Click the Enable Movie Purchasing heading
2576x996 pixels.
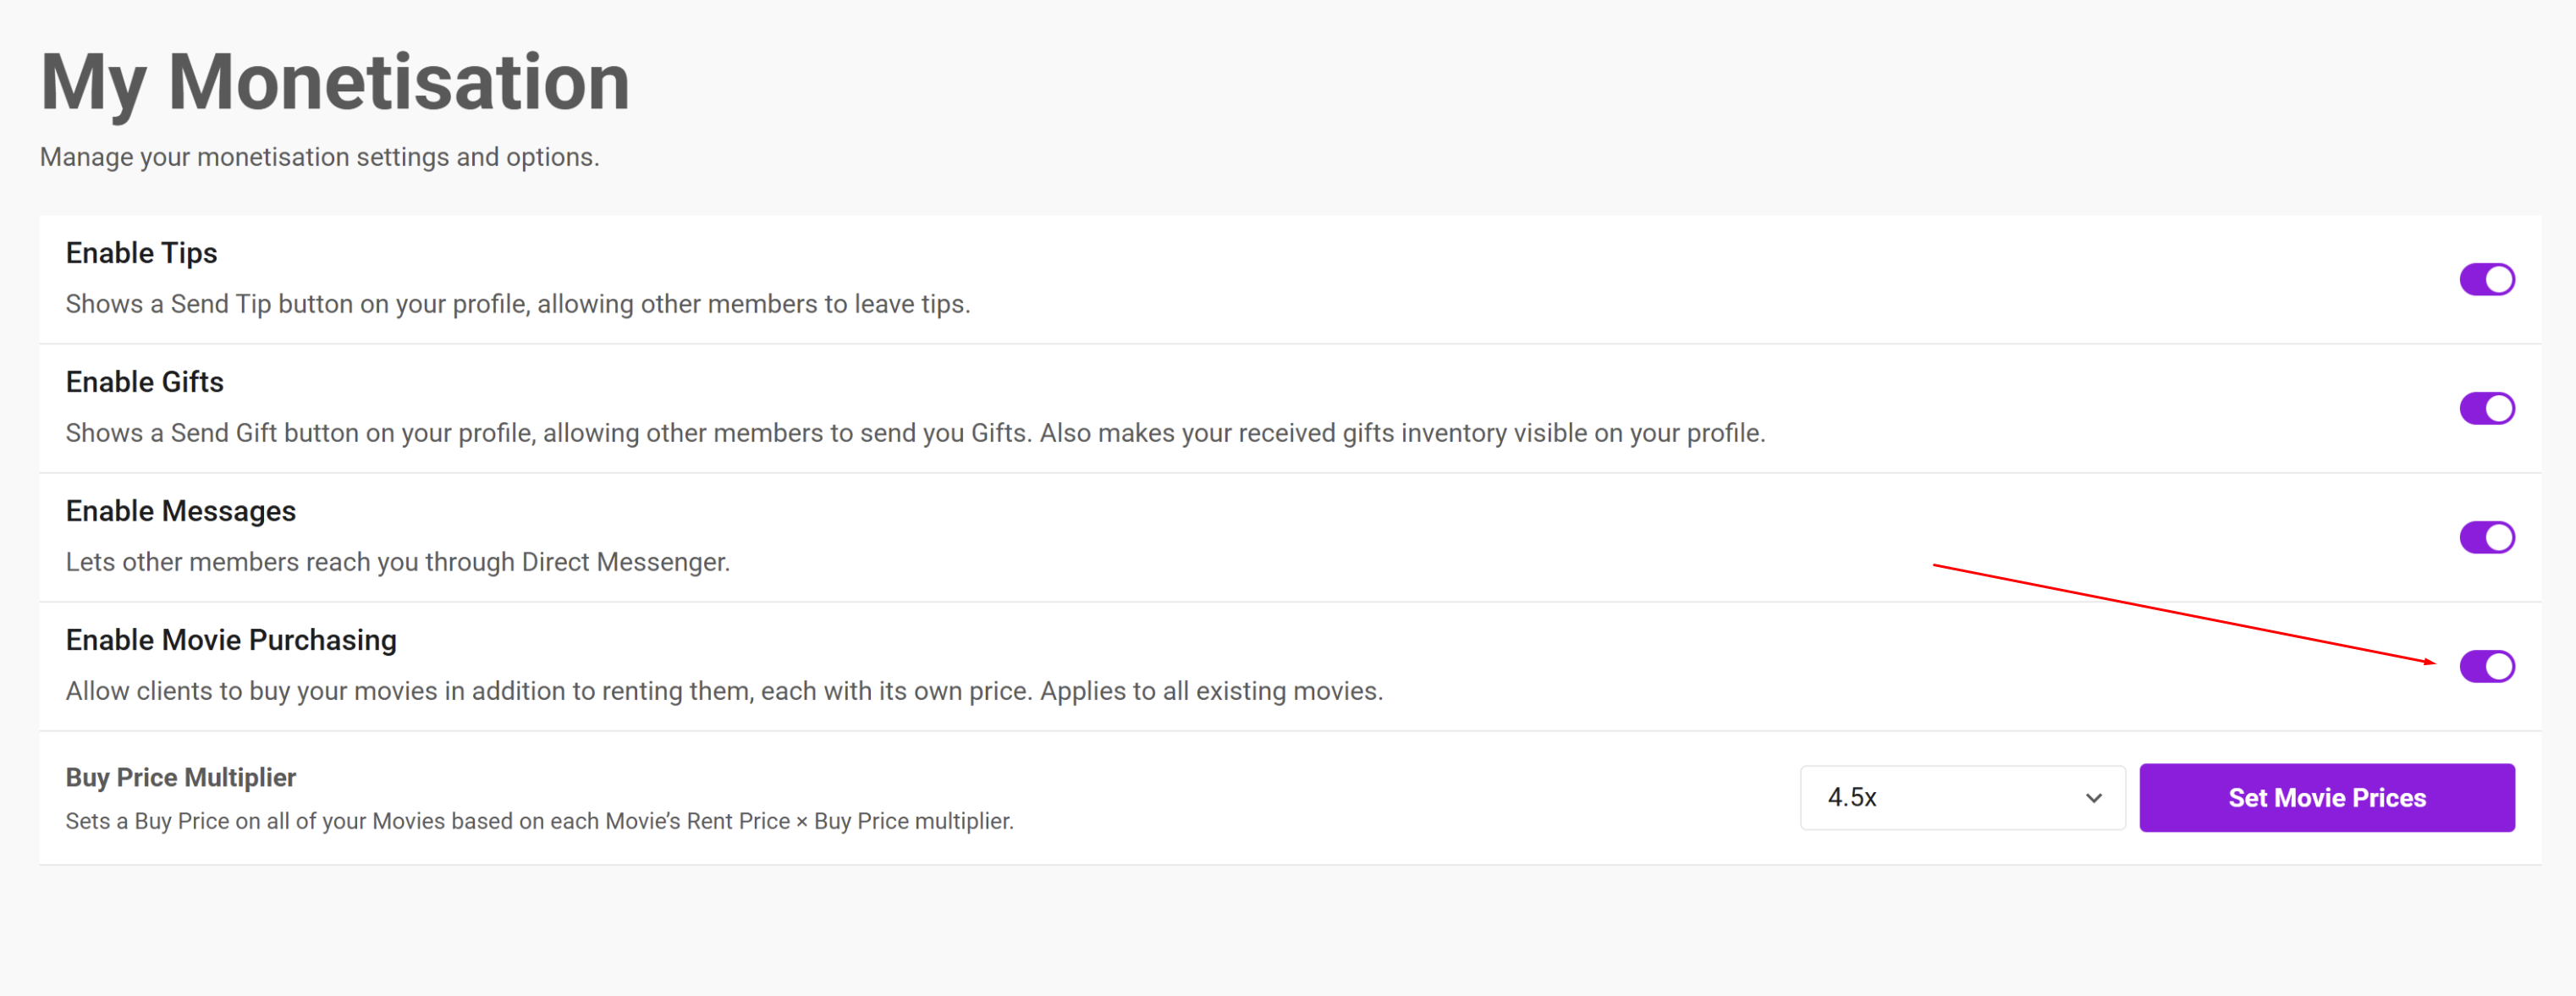point(231,640)
